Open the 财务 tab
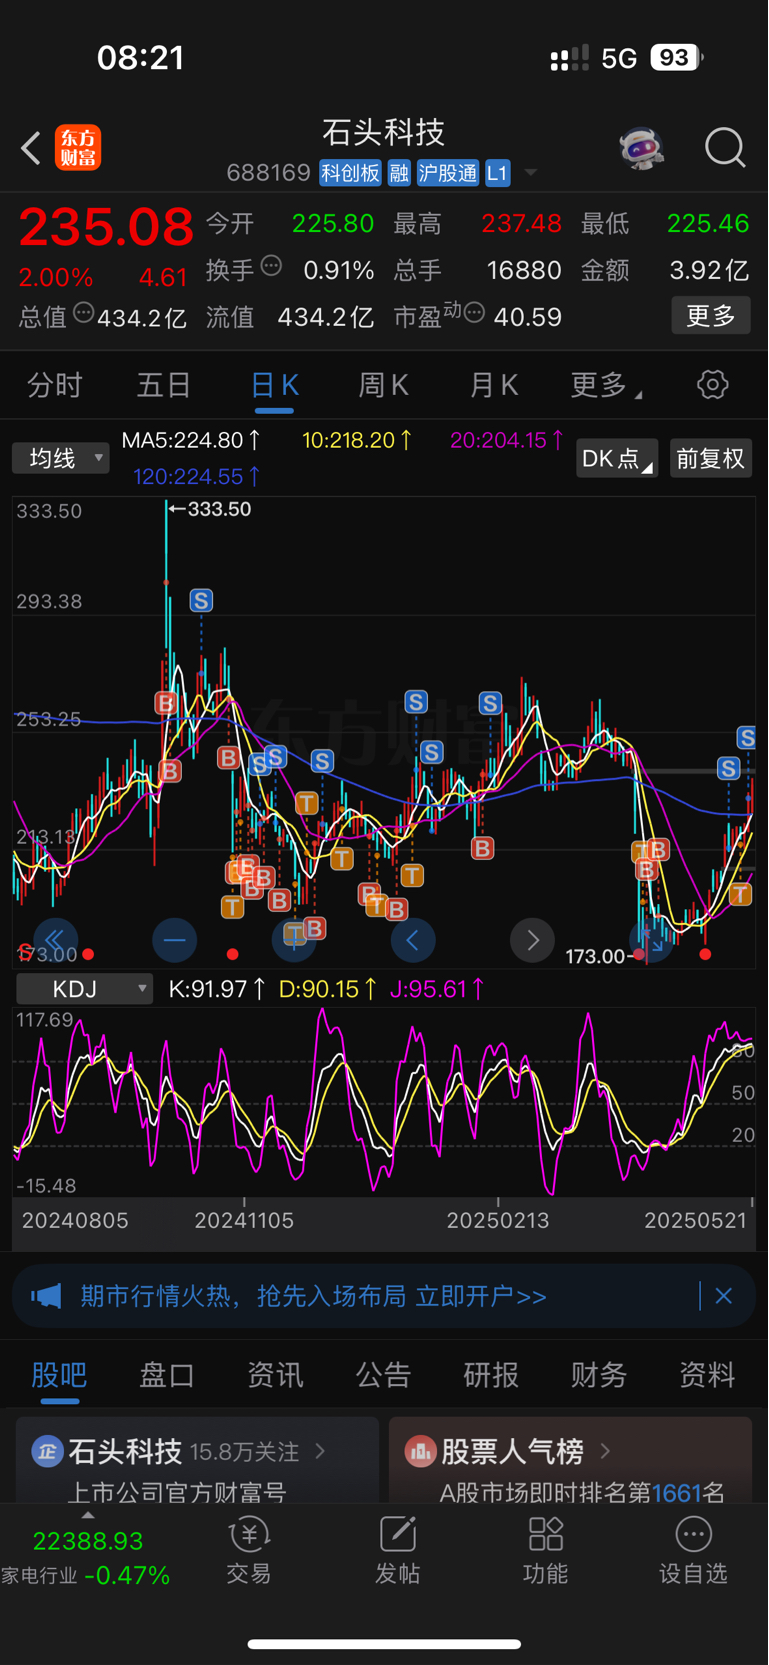769x1665 pixels. tap(599, 1375)
